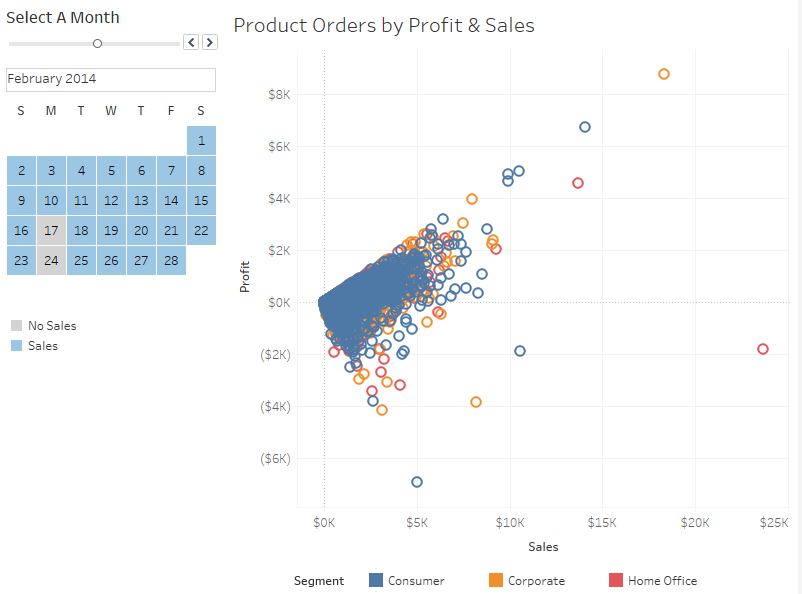Click the Select A Month heading
The width and height of the screenshot is (802, 594).
[x=63, y=17]
